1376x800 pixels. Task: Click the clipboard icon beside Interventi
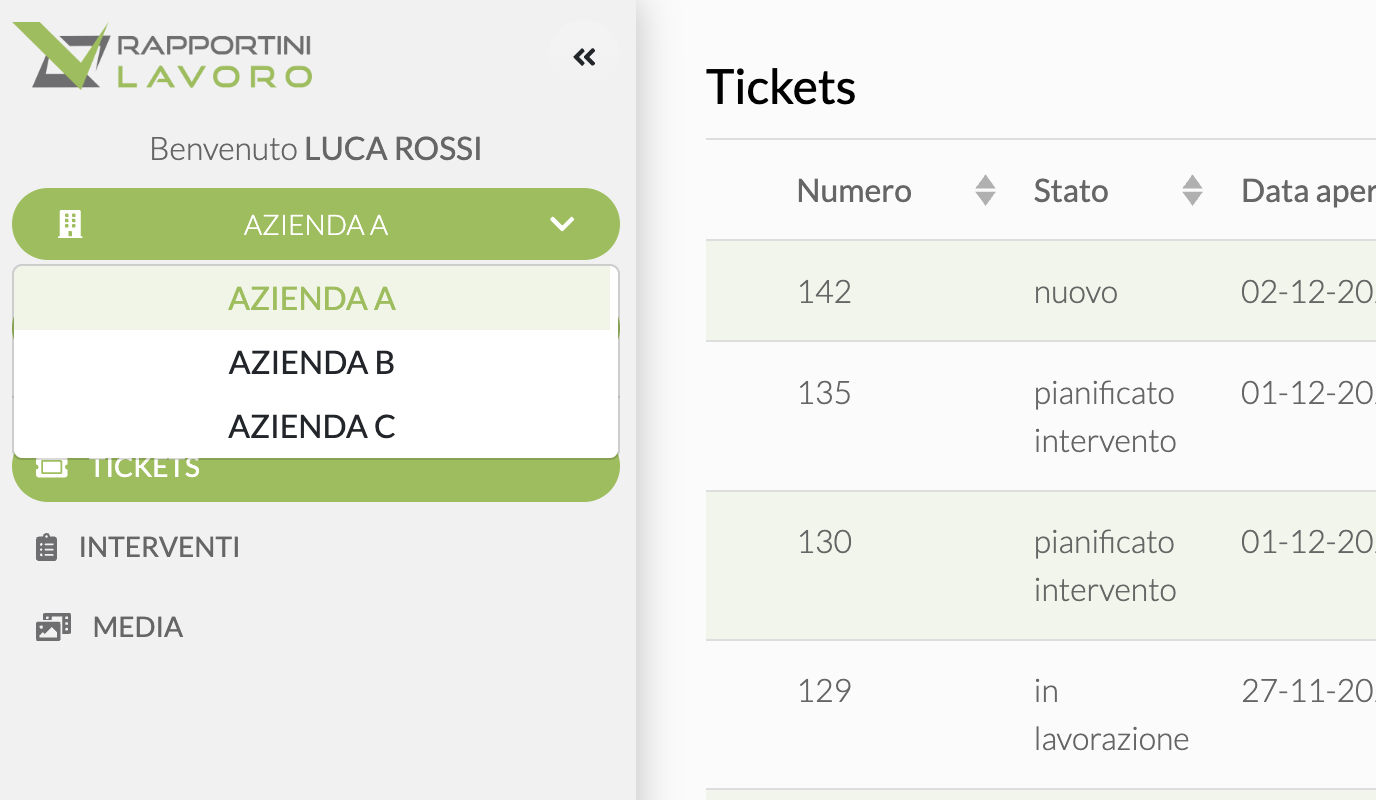(x=46, y=548)
